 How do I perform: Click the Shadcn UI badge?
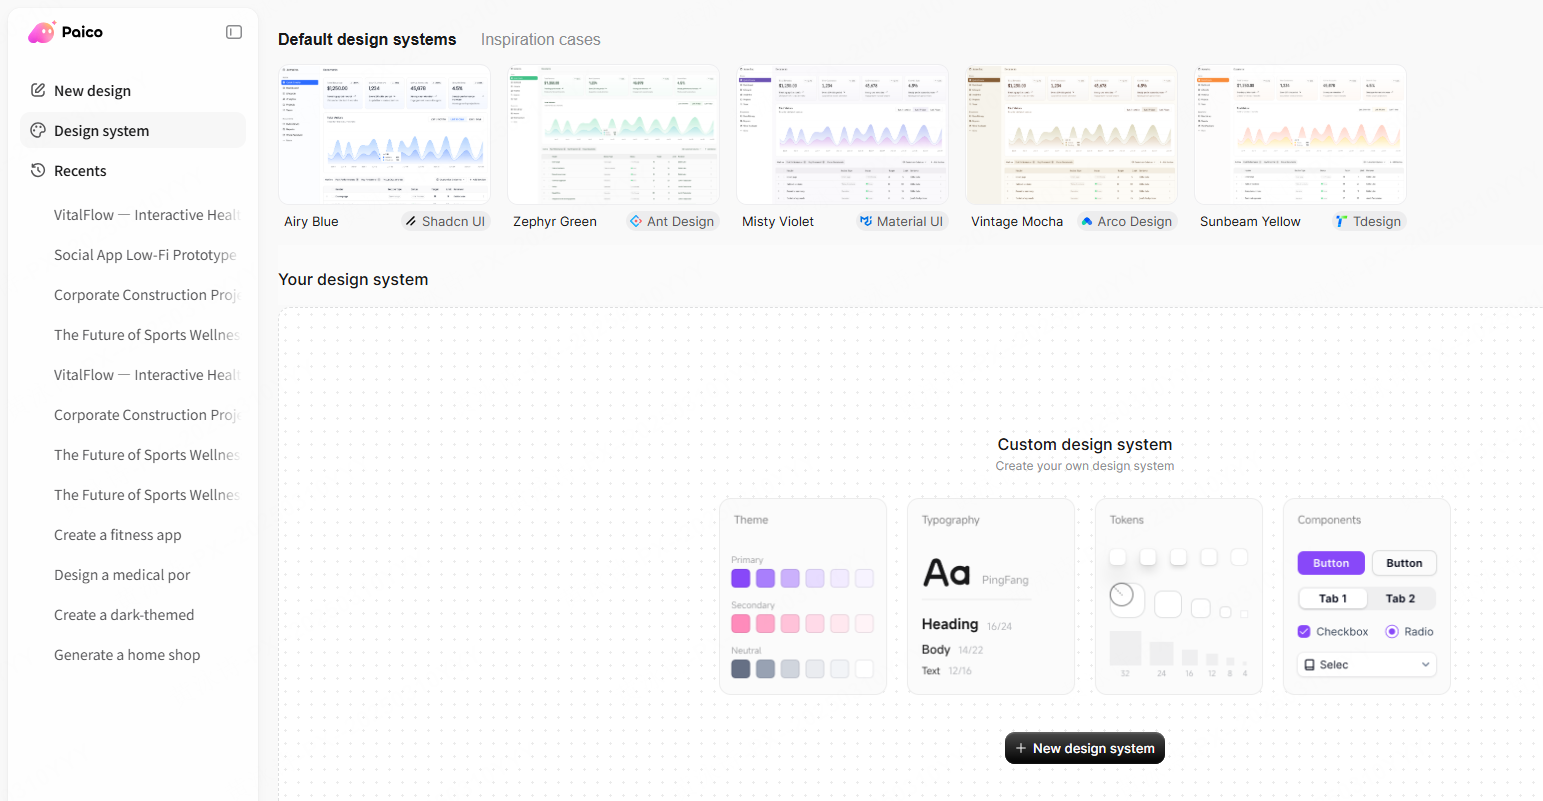coord(445,221)
